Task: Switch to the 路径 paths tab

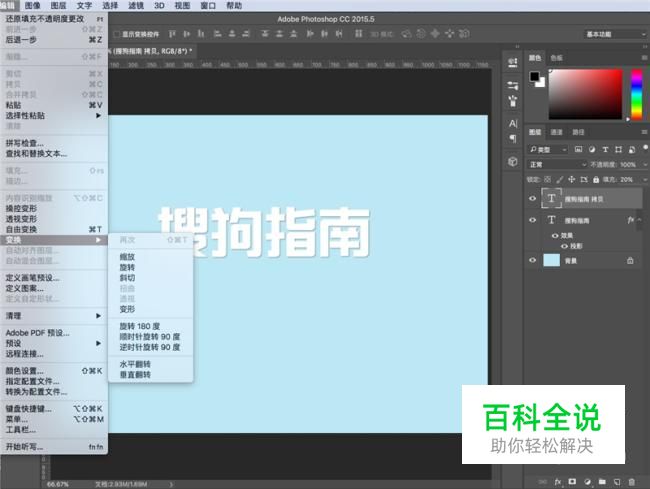Action: (x=578, y=132)
